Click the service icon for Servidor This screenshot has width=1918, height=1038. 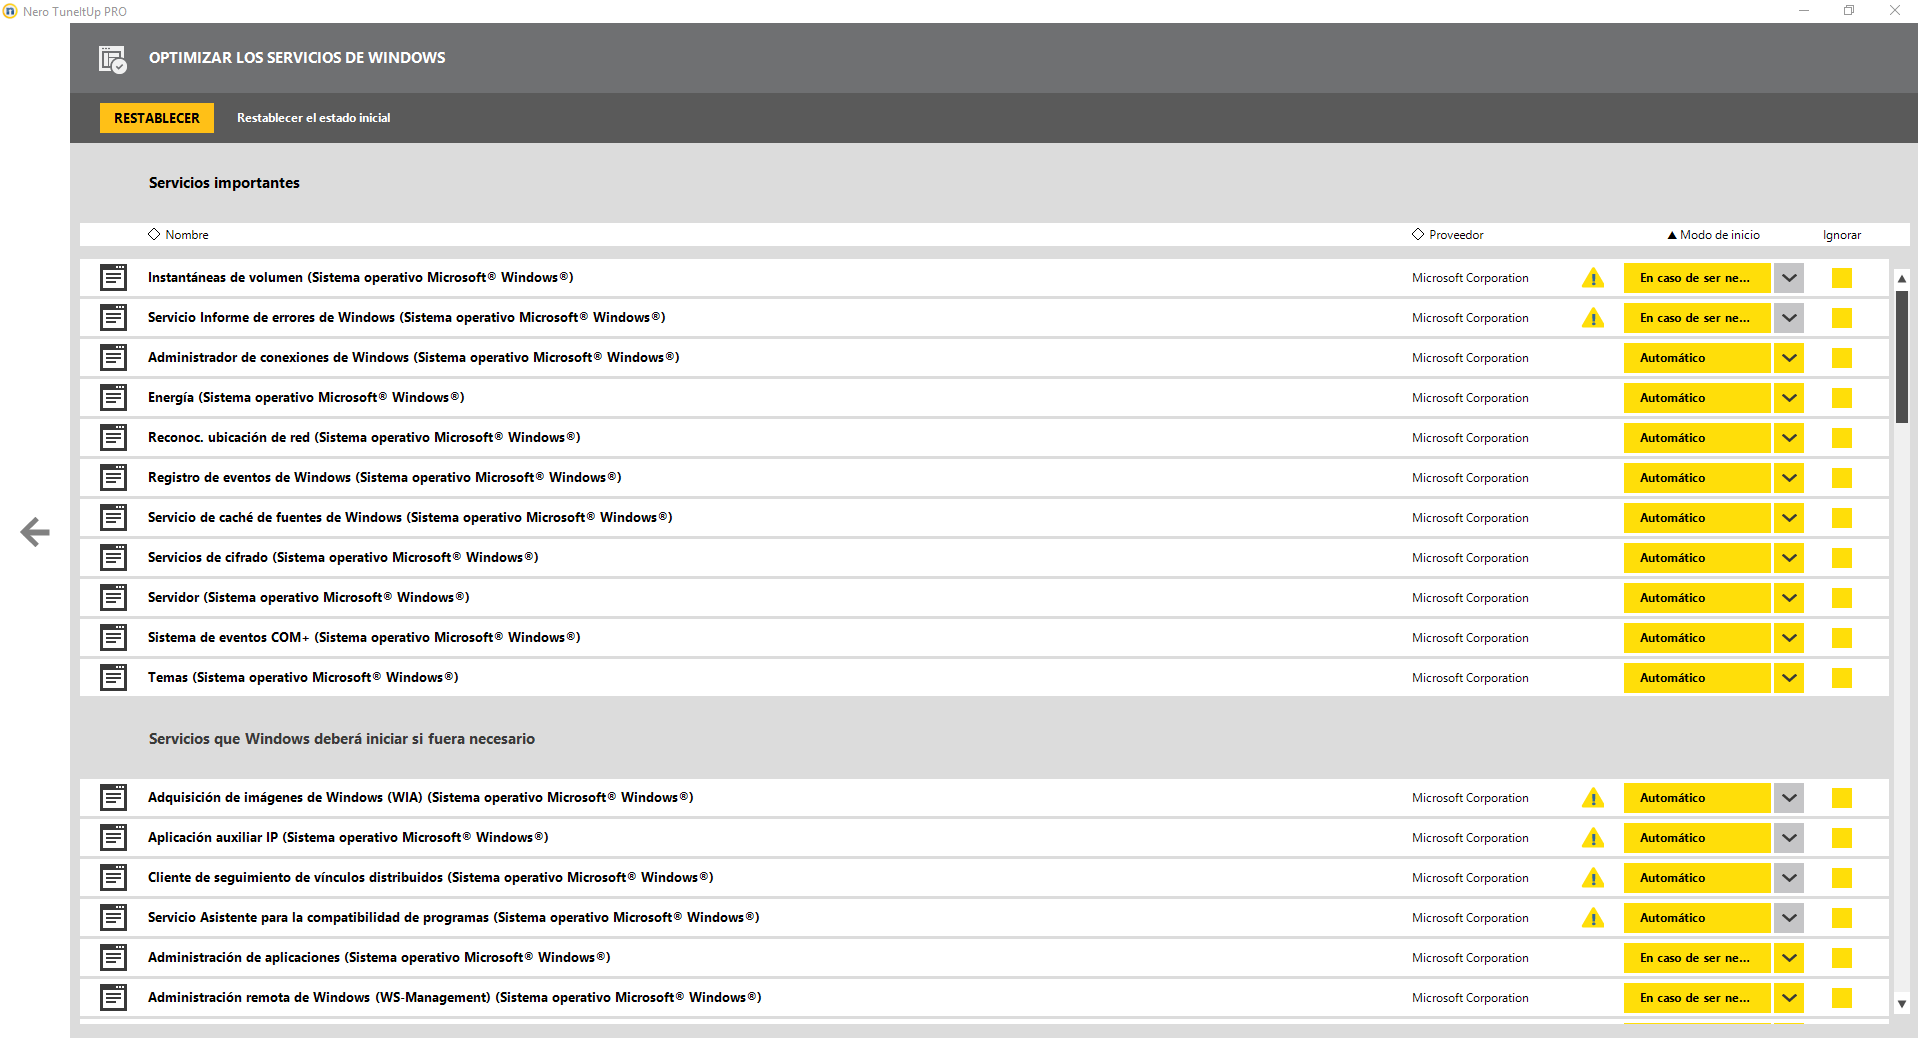click(114, 598)
